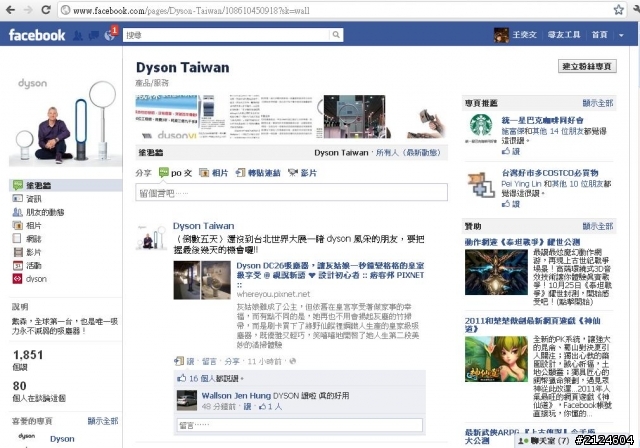Open the friend requests icon
The height and width of the screenshot is (448, 640).
78,35
